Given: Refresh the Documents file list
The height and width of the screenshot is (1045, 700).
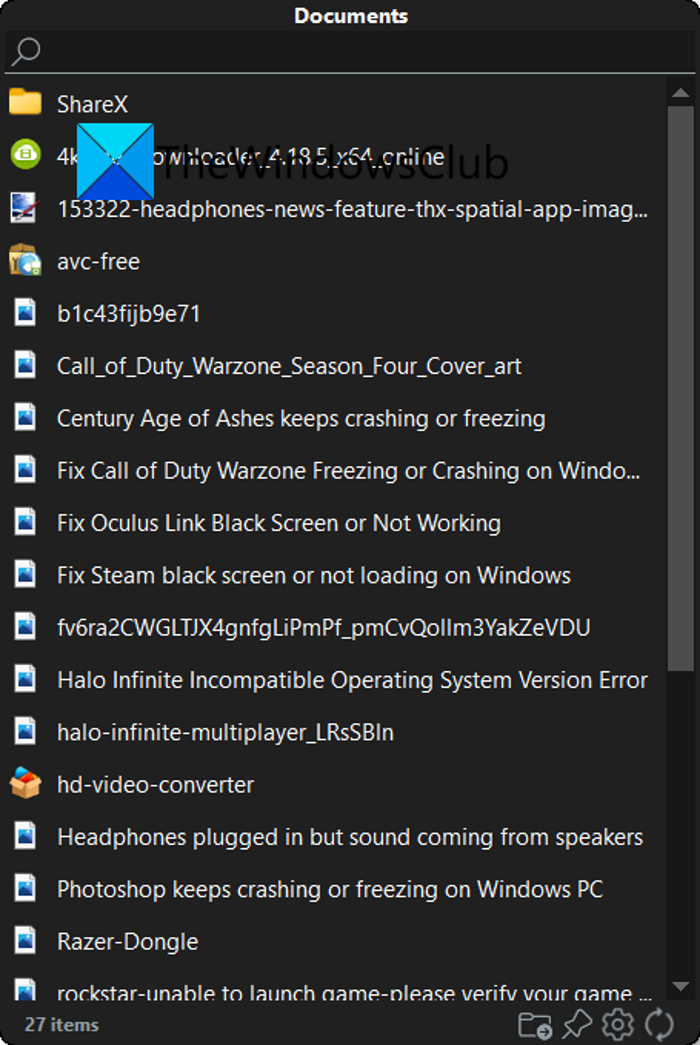Looking at the screenshot, I should click(x=659, y=1024).
